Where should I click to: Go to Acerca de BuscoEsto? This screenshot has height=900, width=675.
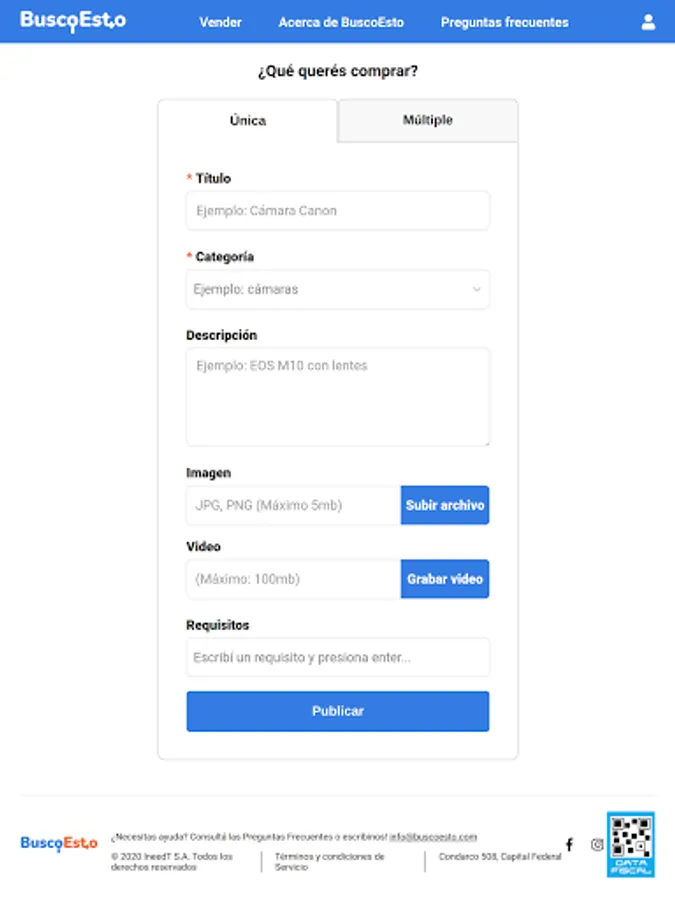click(x=341, y=22)
